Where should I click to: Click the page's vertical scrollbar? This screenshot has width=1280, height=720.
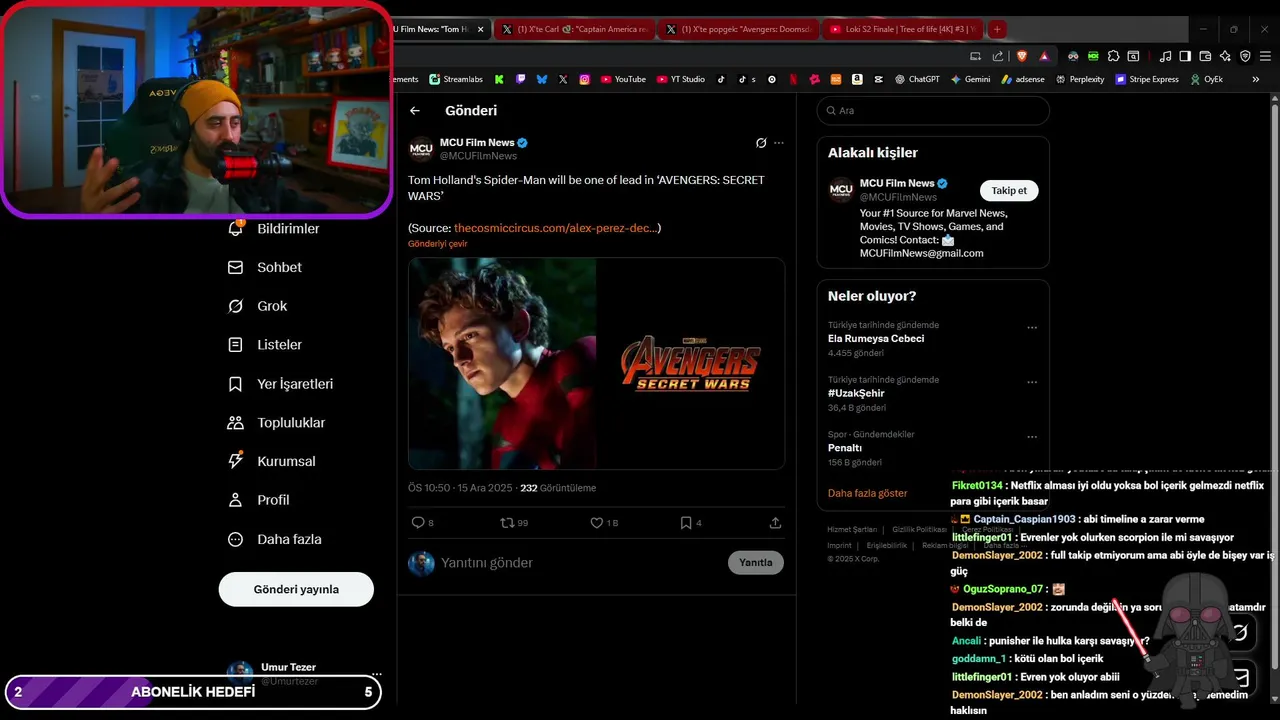pyautogui.click(x=1274, y=380)
